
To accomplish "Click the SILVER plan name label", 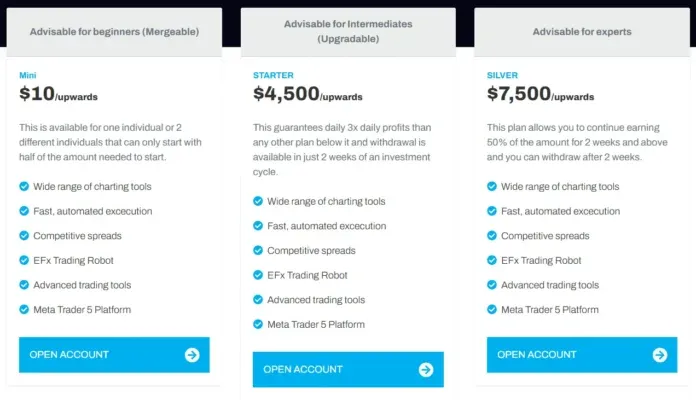I will point(502,75).
